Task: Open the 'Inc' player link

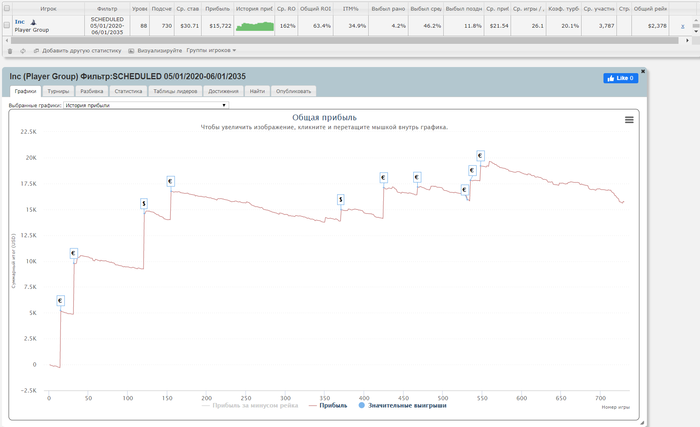Action: click(20, 22)
